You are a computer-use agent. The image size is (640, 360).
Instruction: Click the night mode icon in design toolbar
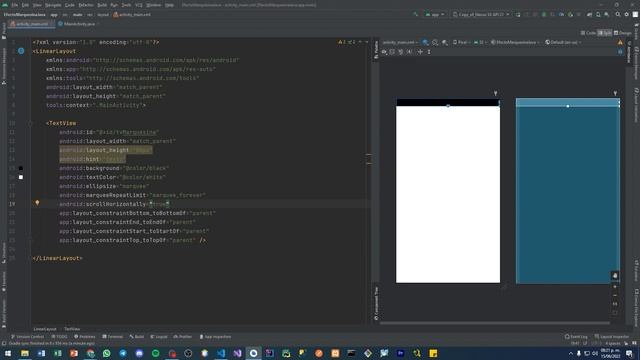pyautogui.click(x=444, y=42)
